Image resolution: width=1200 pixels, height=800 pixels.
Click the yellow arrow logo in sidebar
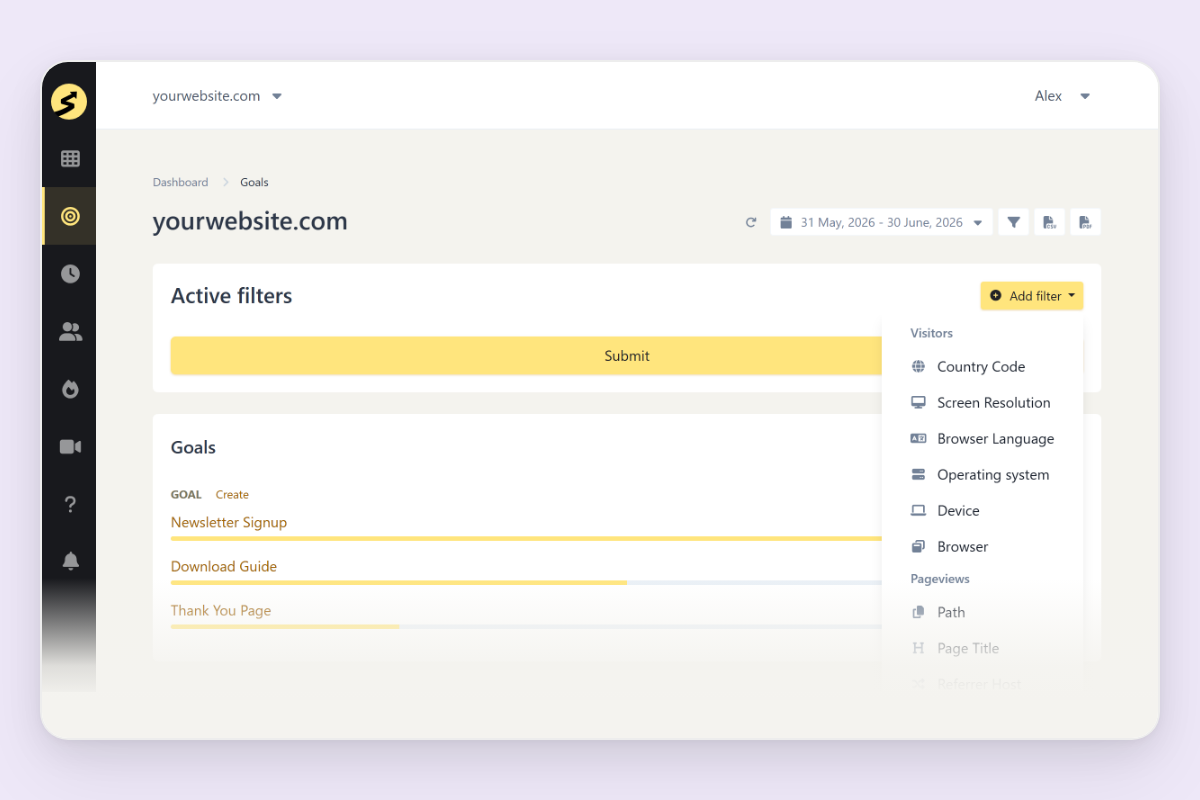point(69,101)
